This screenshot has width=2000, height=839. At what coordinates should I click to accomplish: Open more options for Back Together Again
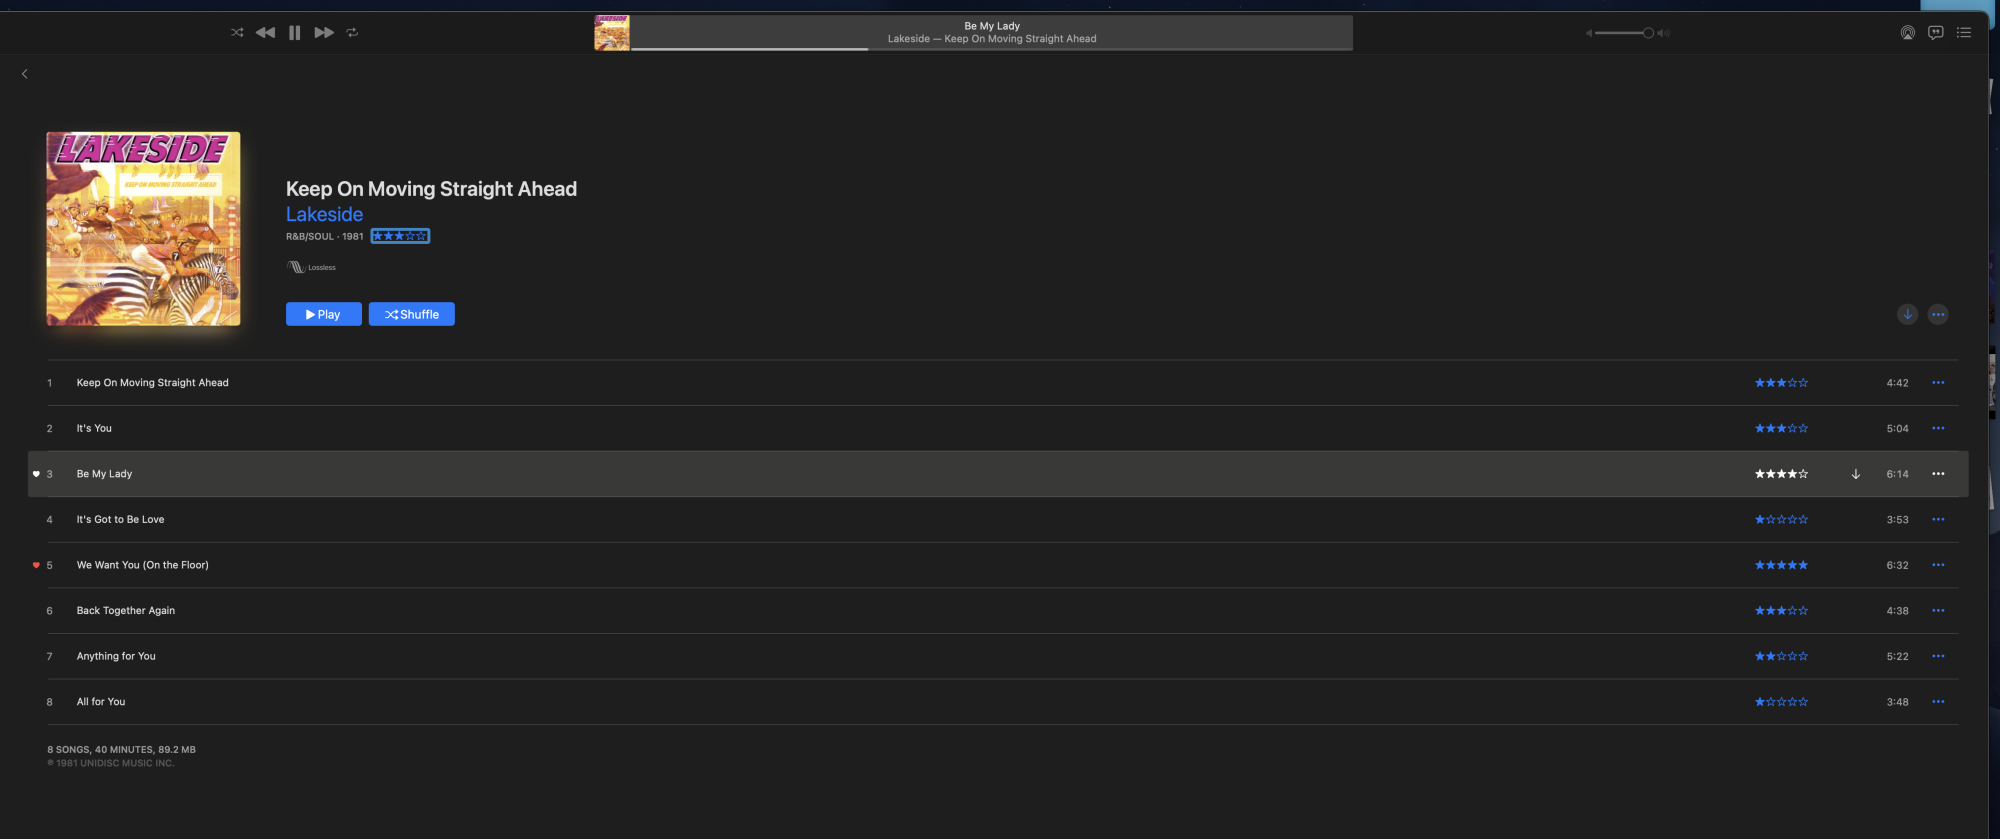tap(1938, 611)
